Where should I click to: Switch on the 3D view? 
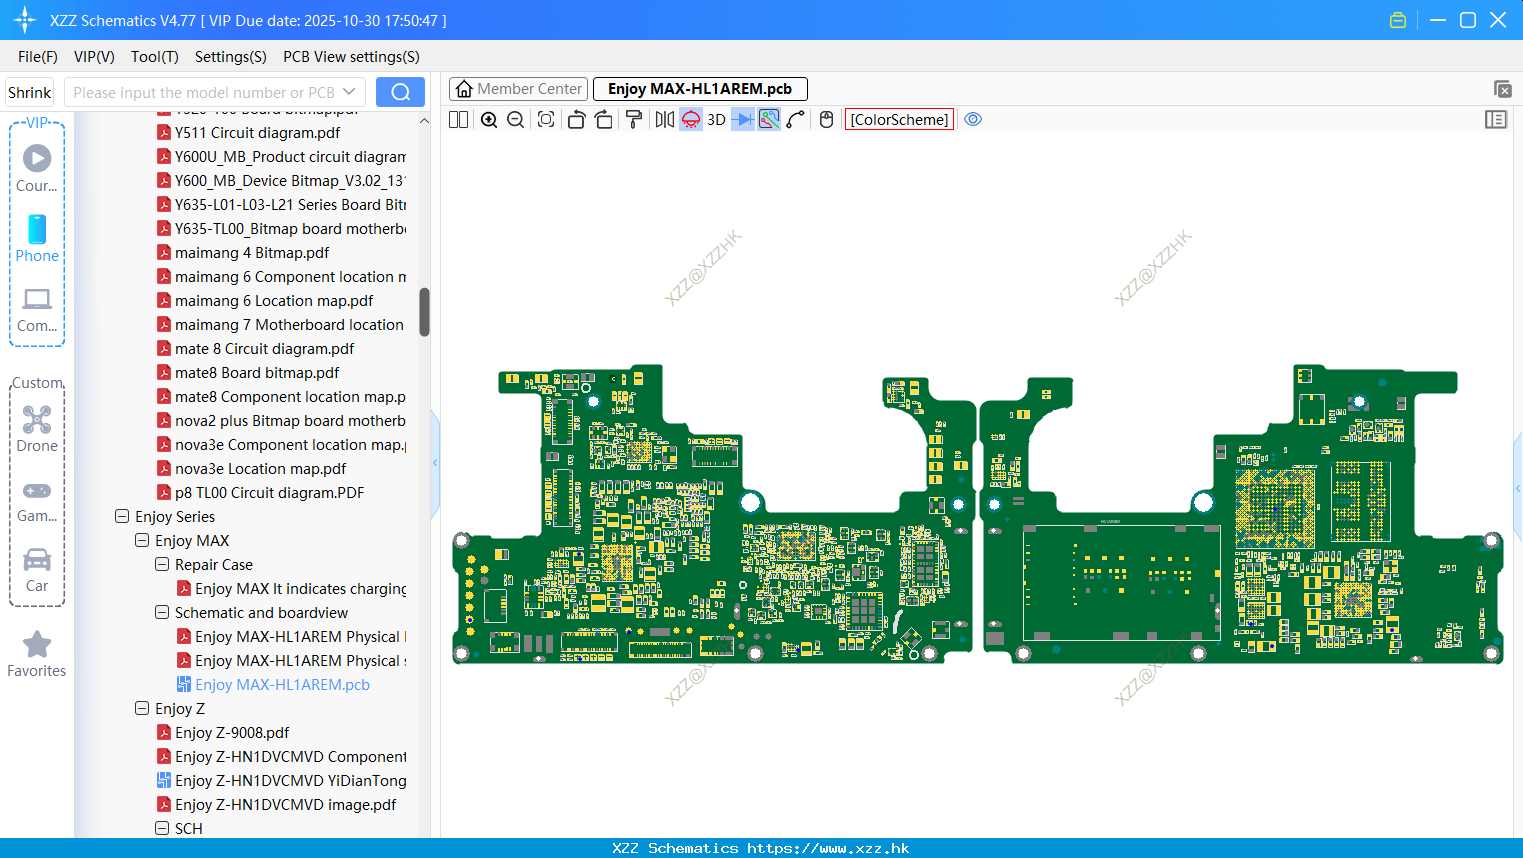tap(716, 119)
